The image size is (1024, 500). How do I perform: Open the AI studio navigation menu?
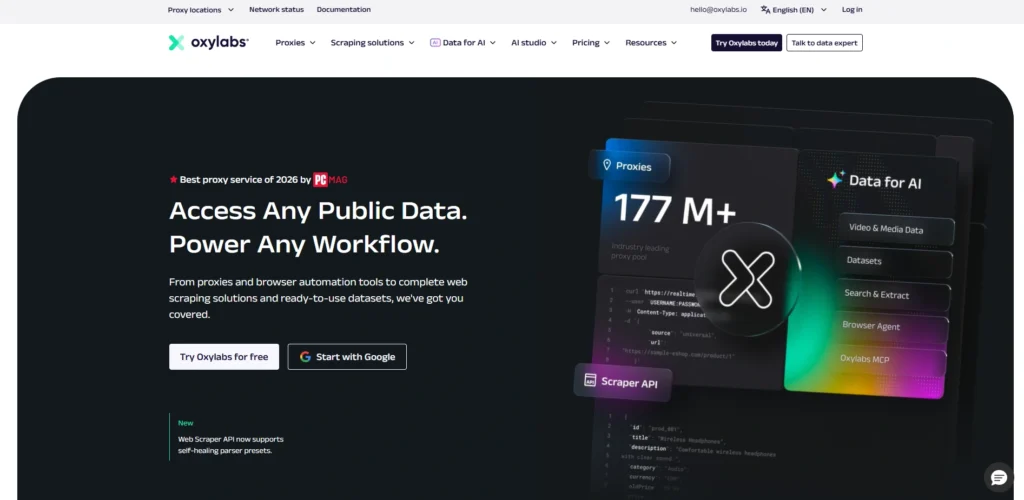tap(534, 42)
